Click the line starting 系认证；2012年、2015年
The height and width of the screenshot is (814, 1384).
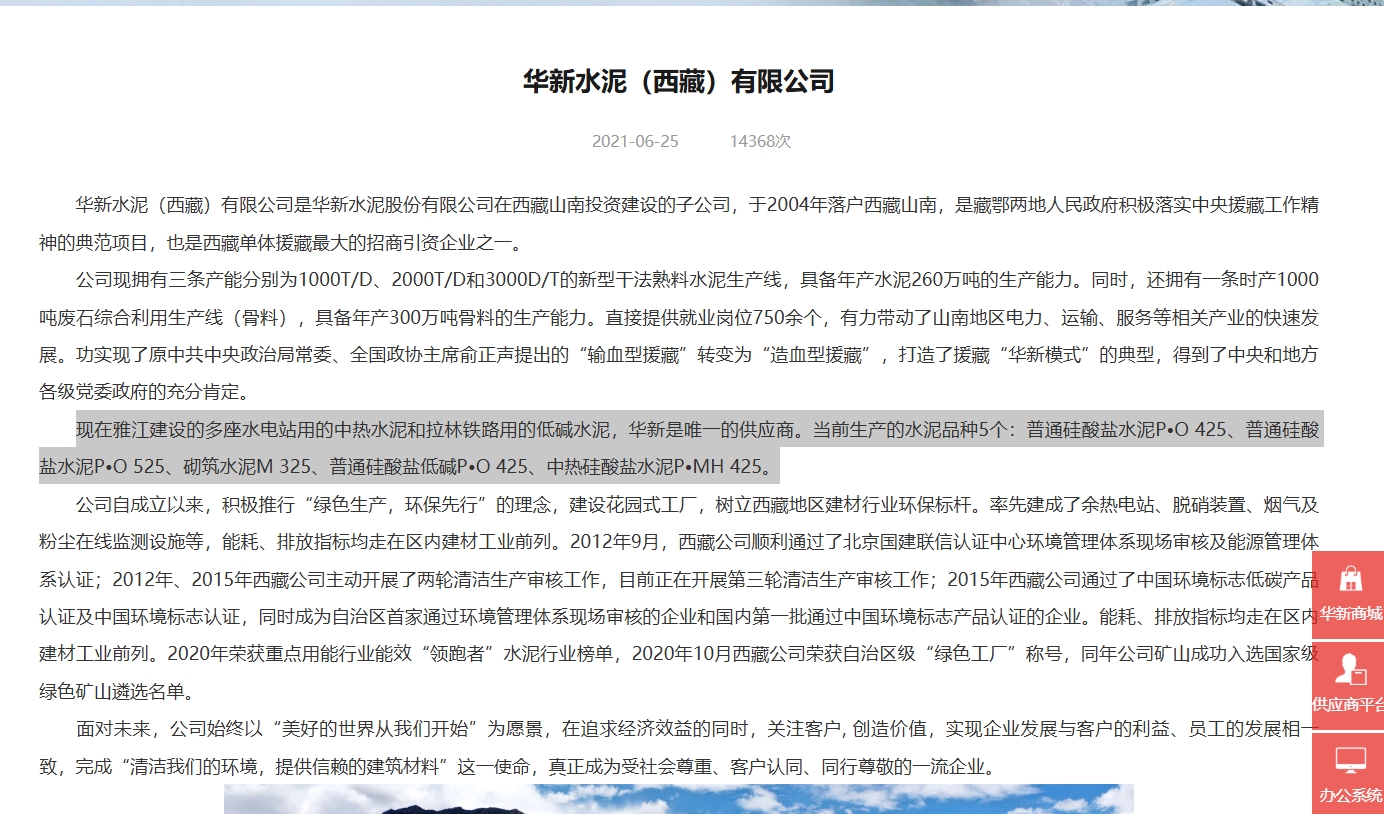(x=679, y=579)
